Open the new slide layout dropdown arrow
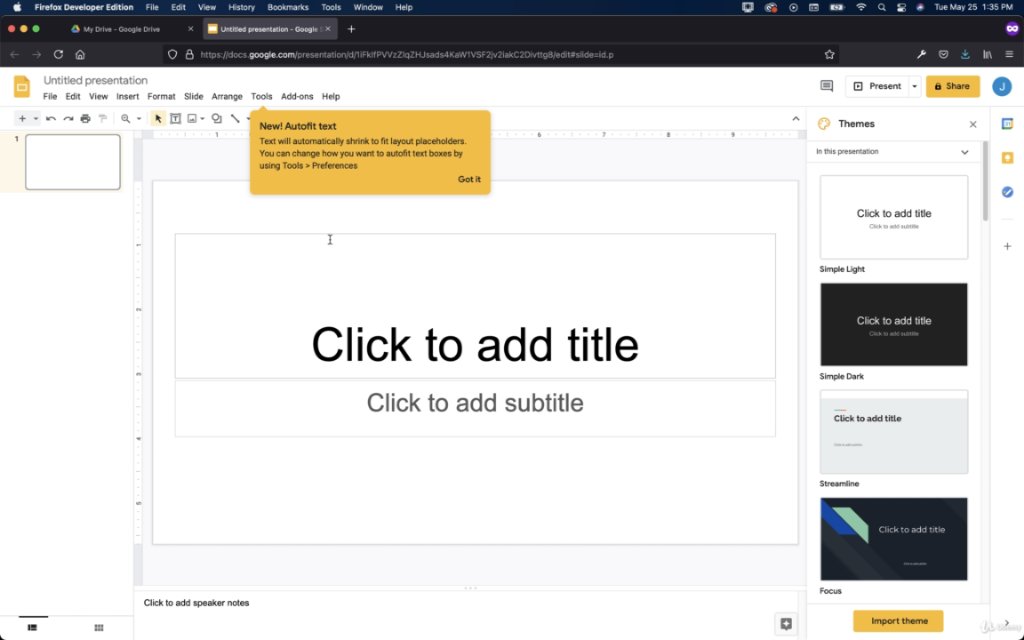The height and width of the screenshot is (640, 1024). coord(36,119)
